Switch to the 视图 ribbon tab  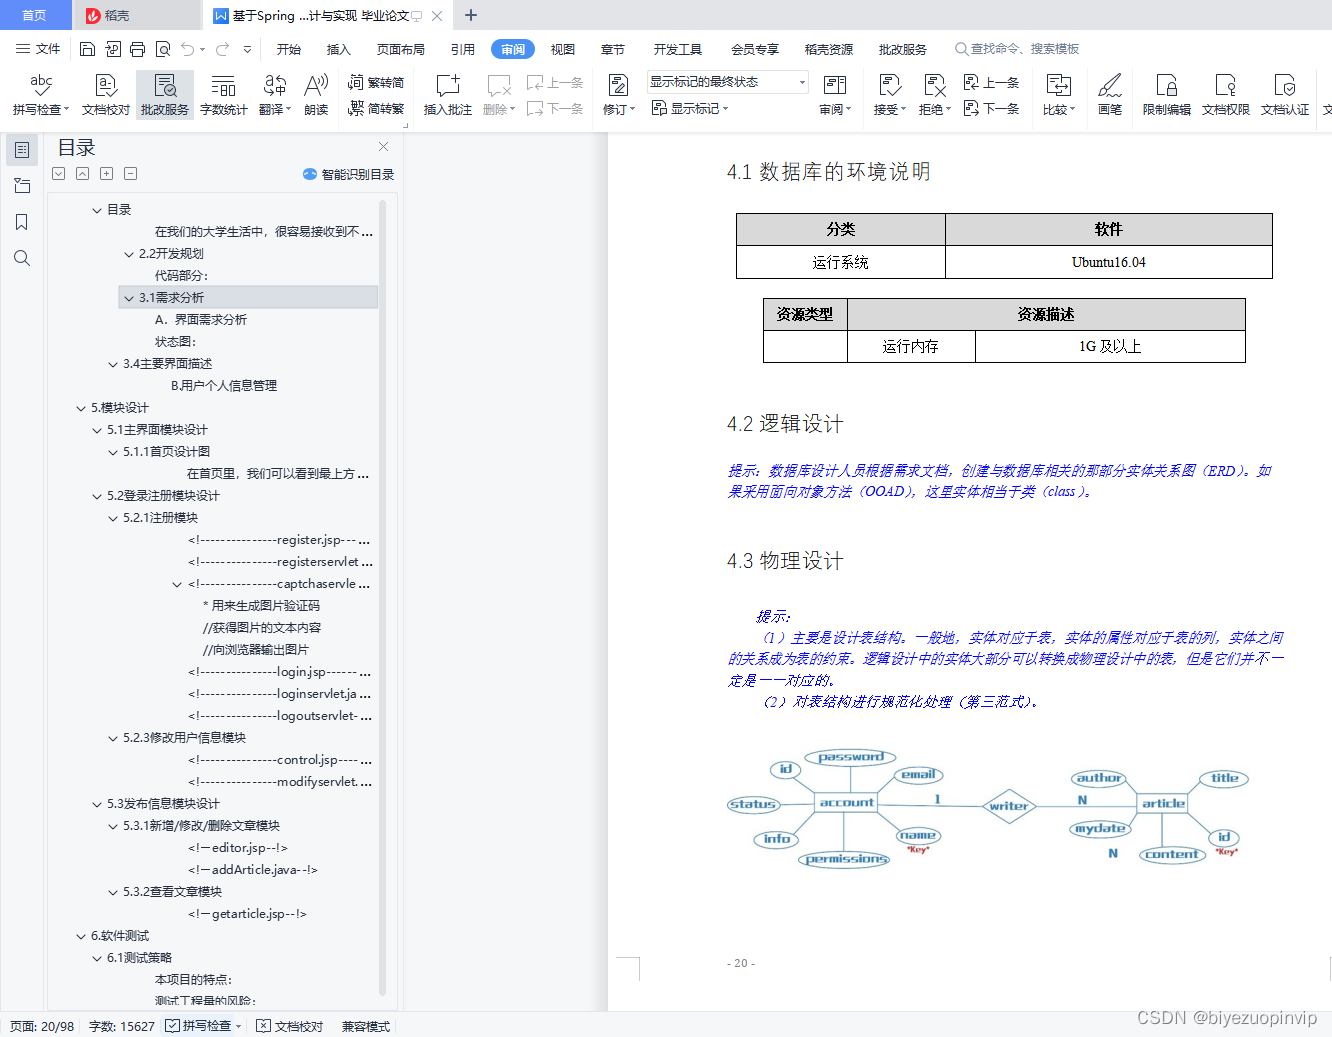563,49
